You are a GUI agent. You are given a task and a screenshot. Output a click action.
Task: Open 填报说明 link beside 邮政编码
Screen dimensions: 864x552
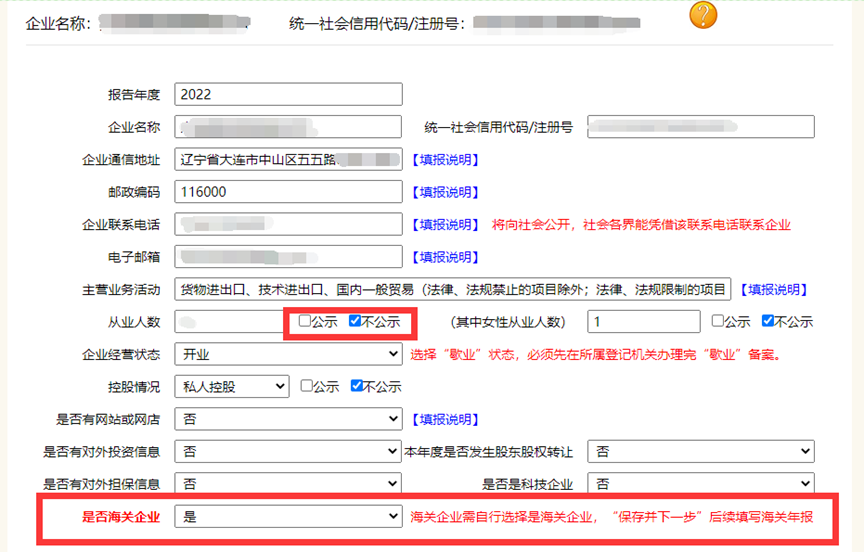[446, 192]
